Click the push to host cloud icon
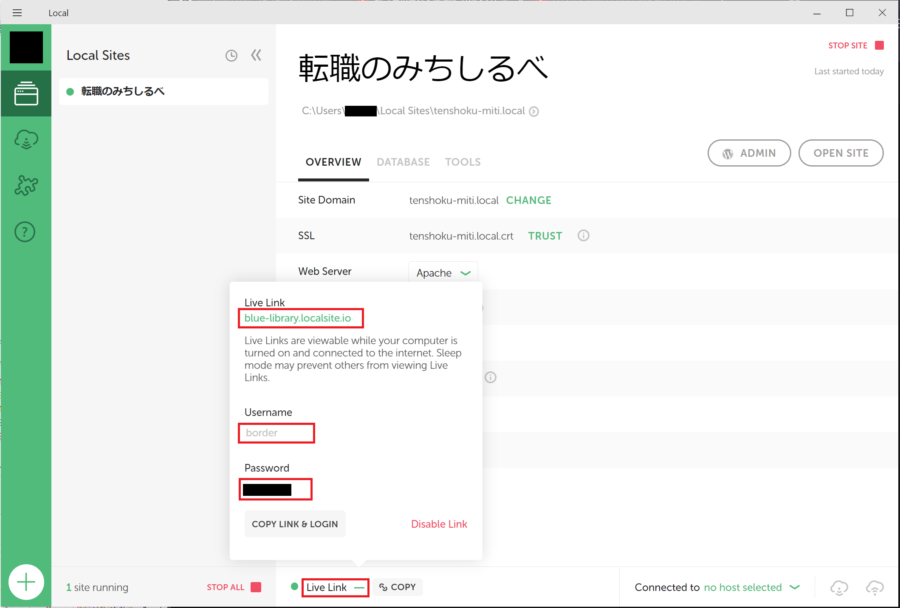The image size is (900, 608). pos(875,587)
